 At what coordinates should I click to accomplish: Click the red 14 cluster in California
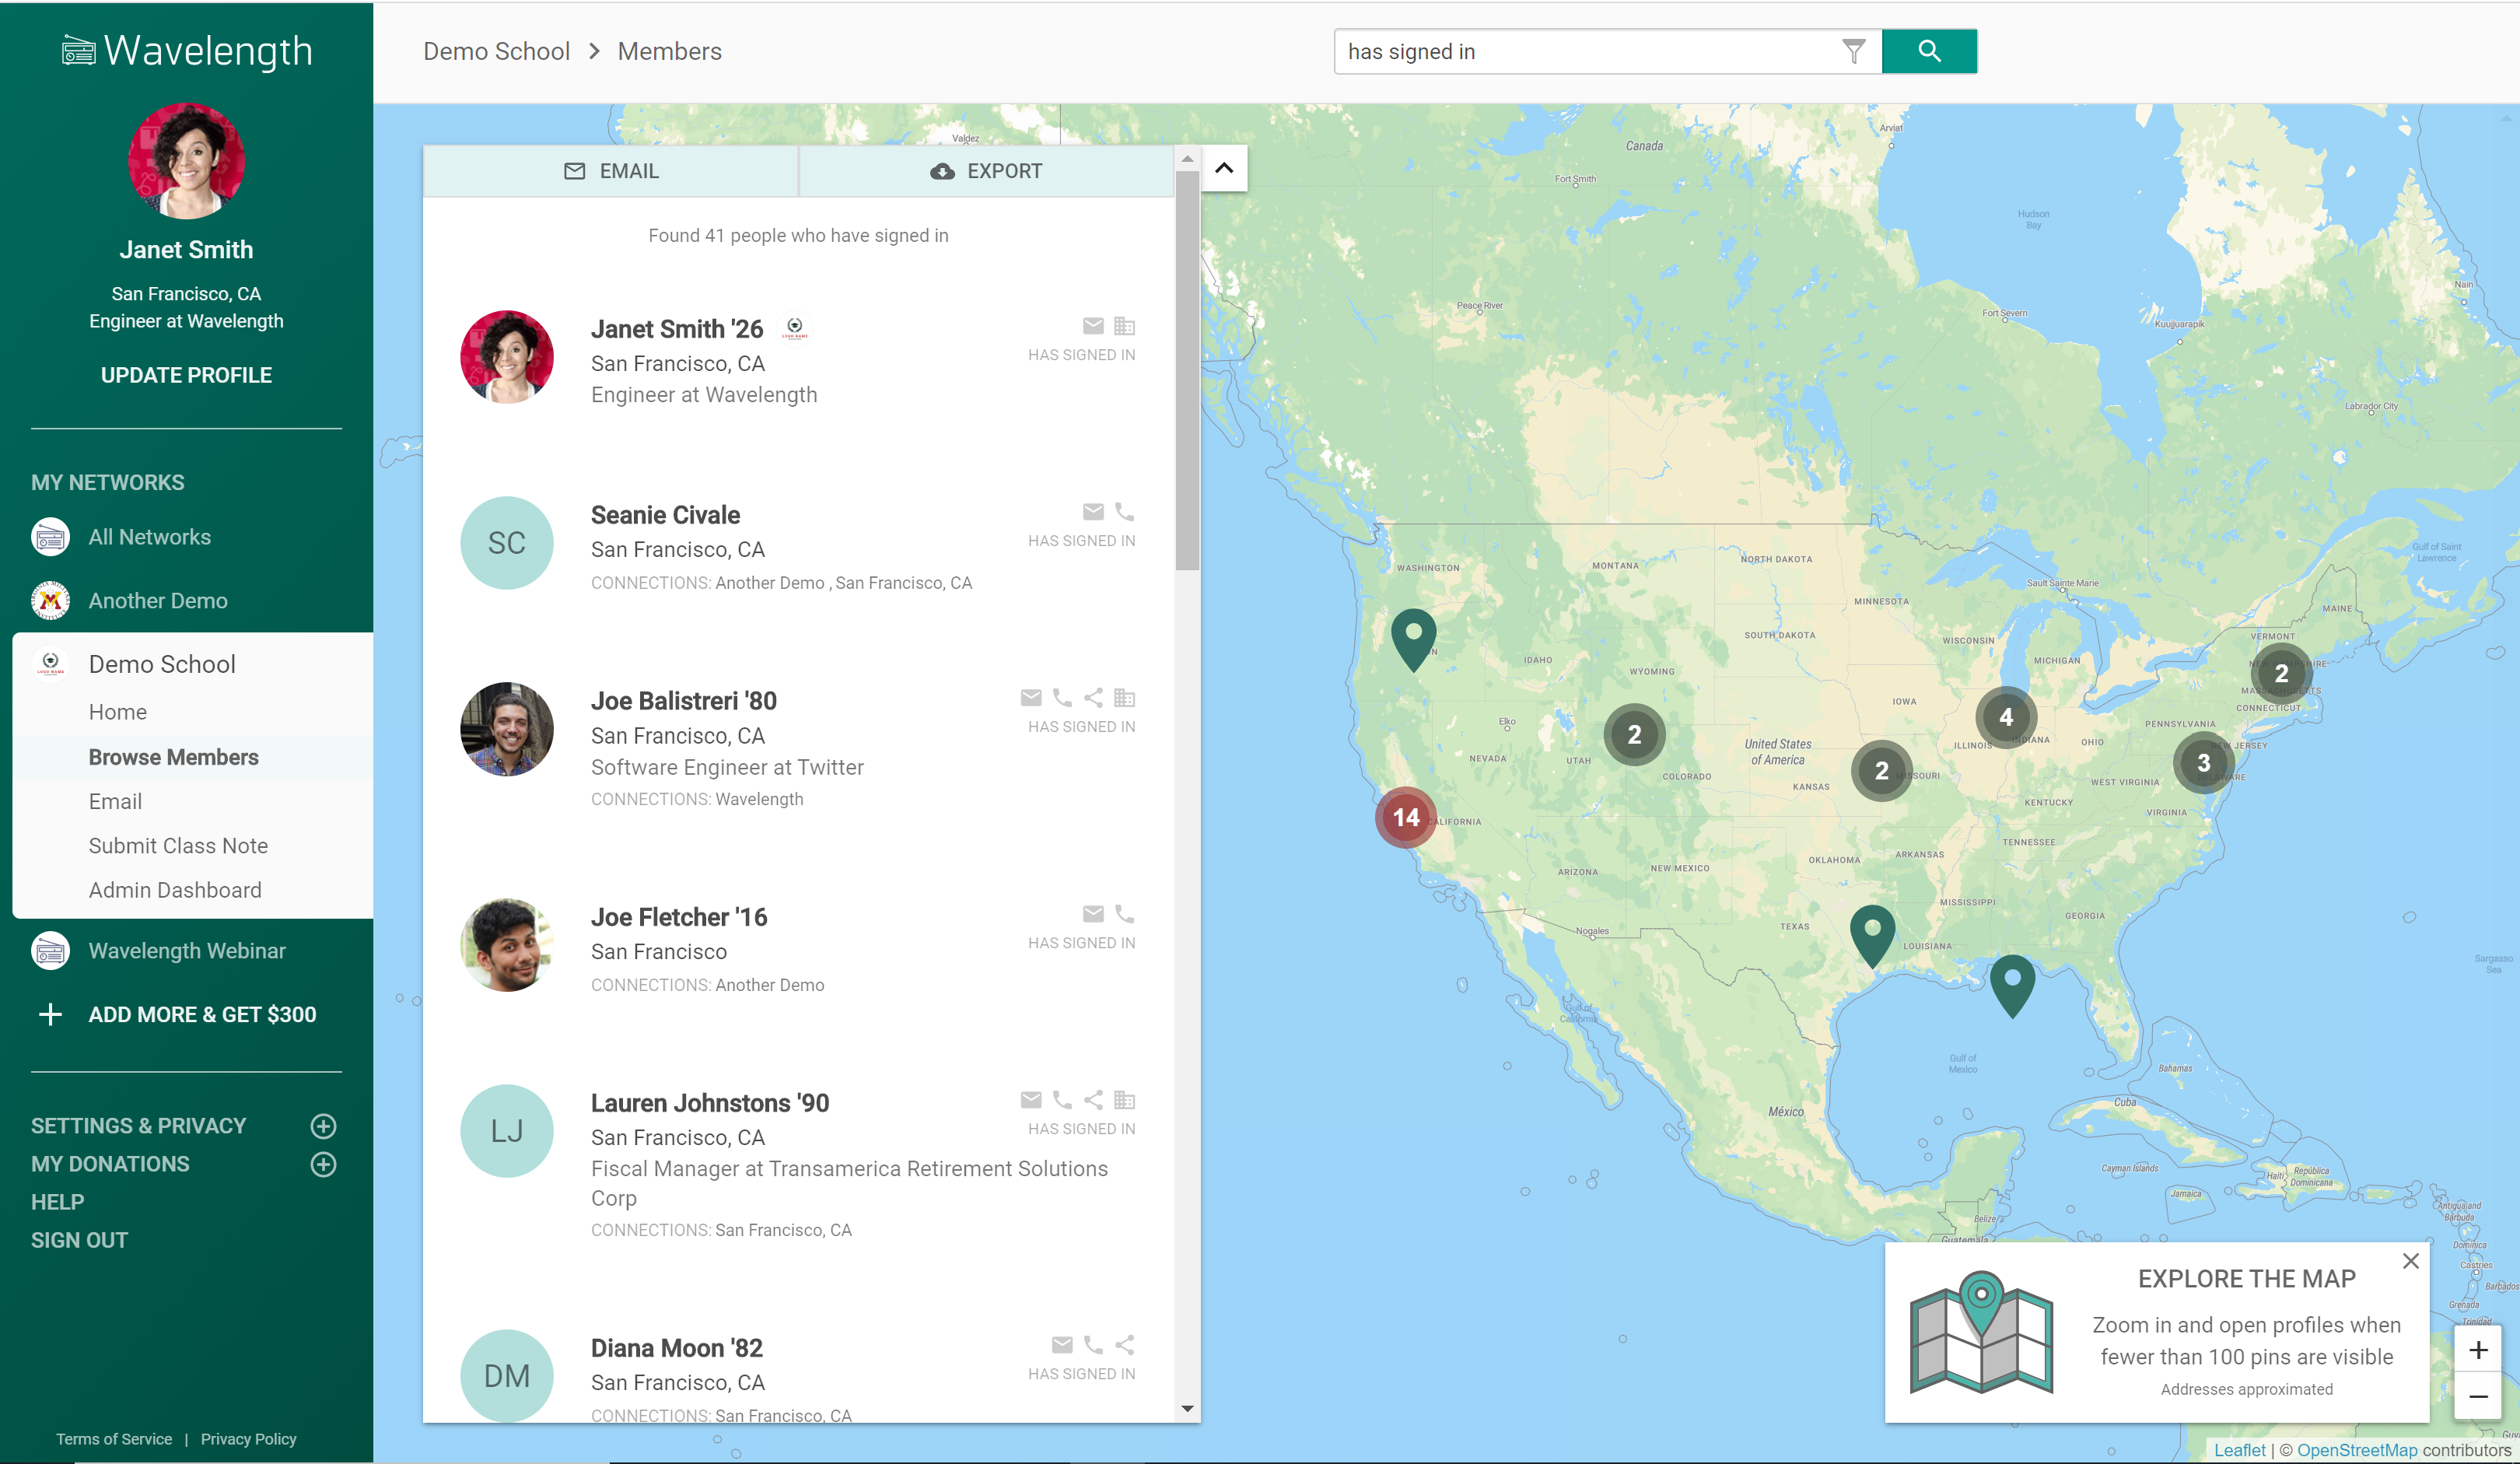tap(1405, 817)
